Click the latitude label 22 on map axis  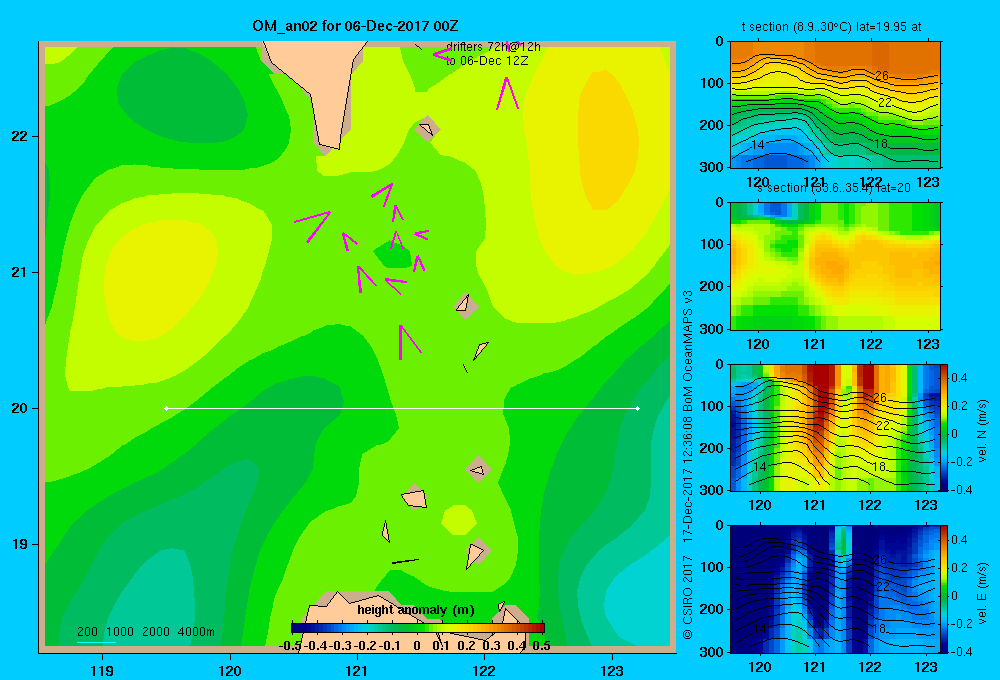(20, 136)
